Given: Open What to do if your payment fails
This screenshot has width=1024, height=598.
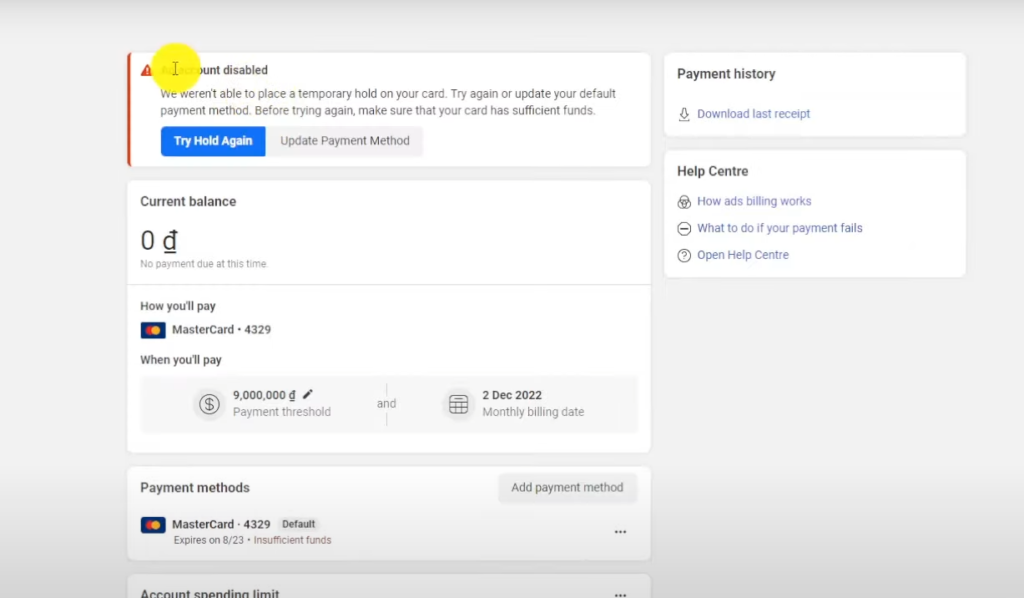Looking at the screenshot, I should (779, 228).
